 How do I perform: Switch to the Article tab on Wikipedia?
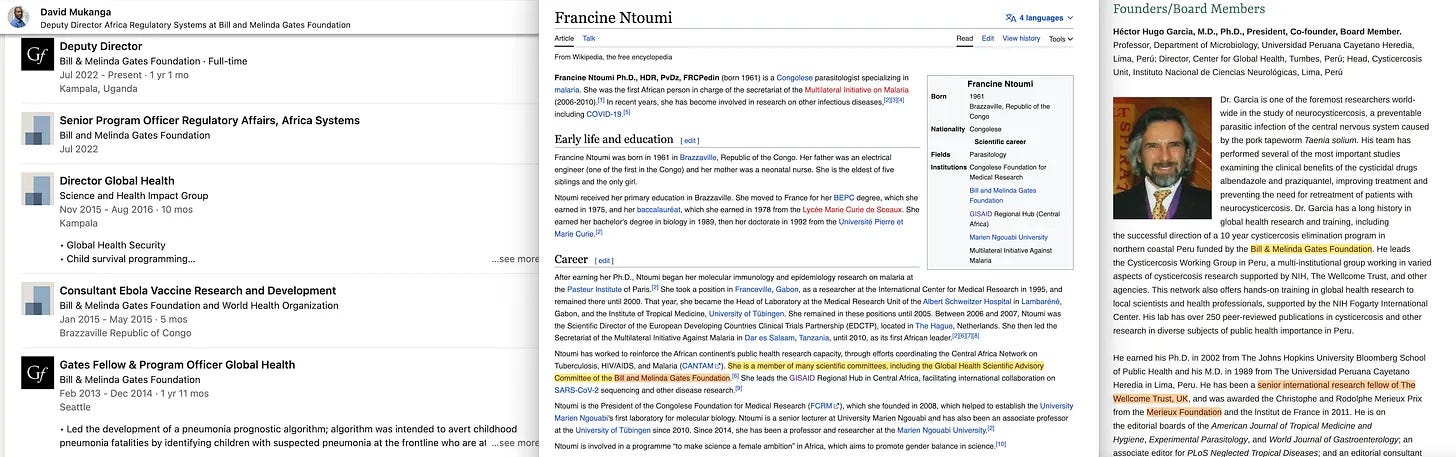(564, 39)
